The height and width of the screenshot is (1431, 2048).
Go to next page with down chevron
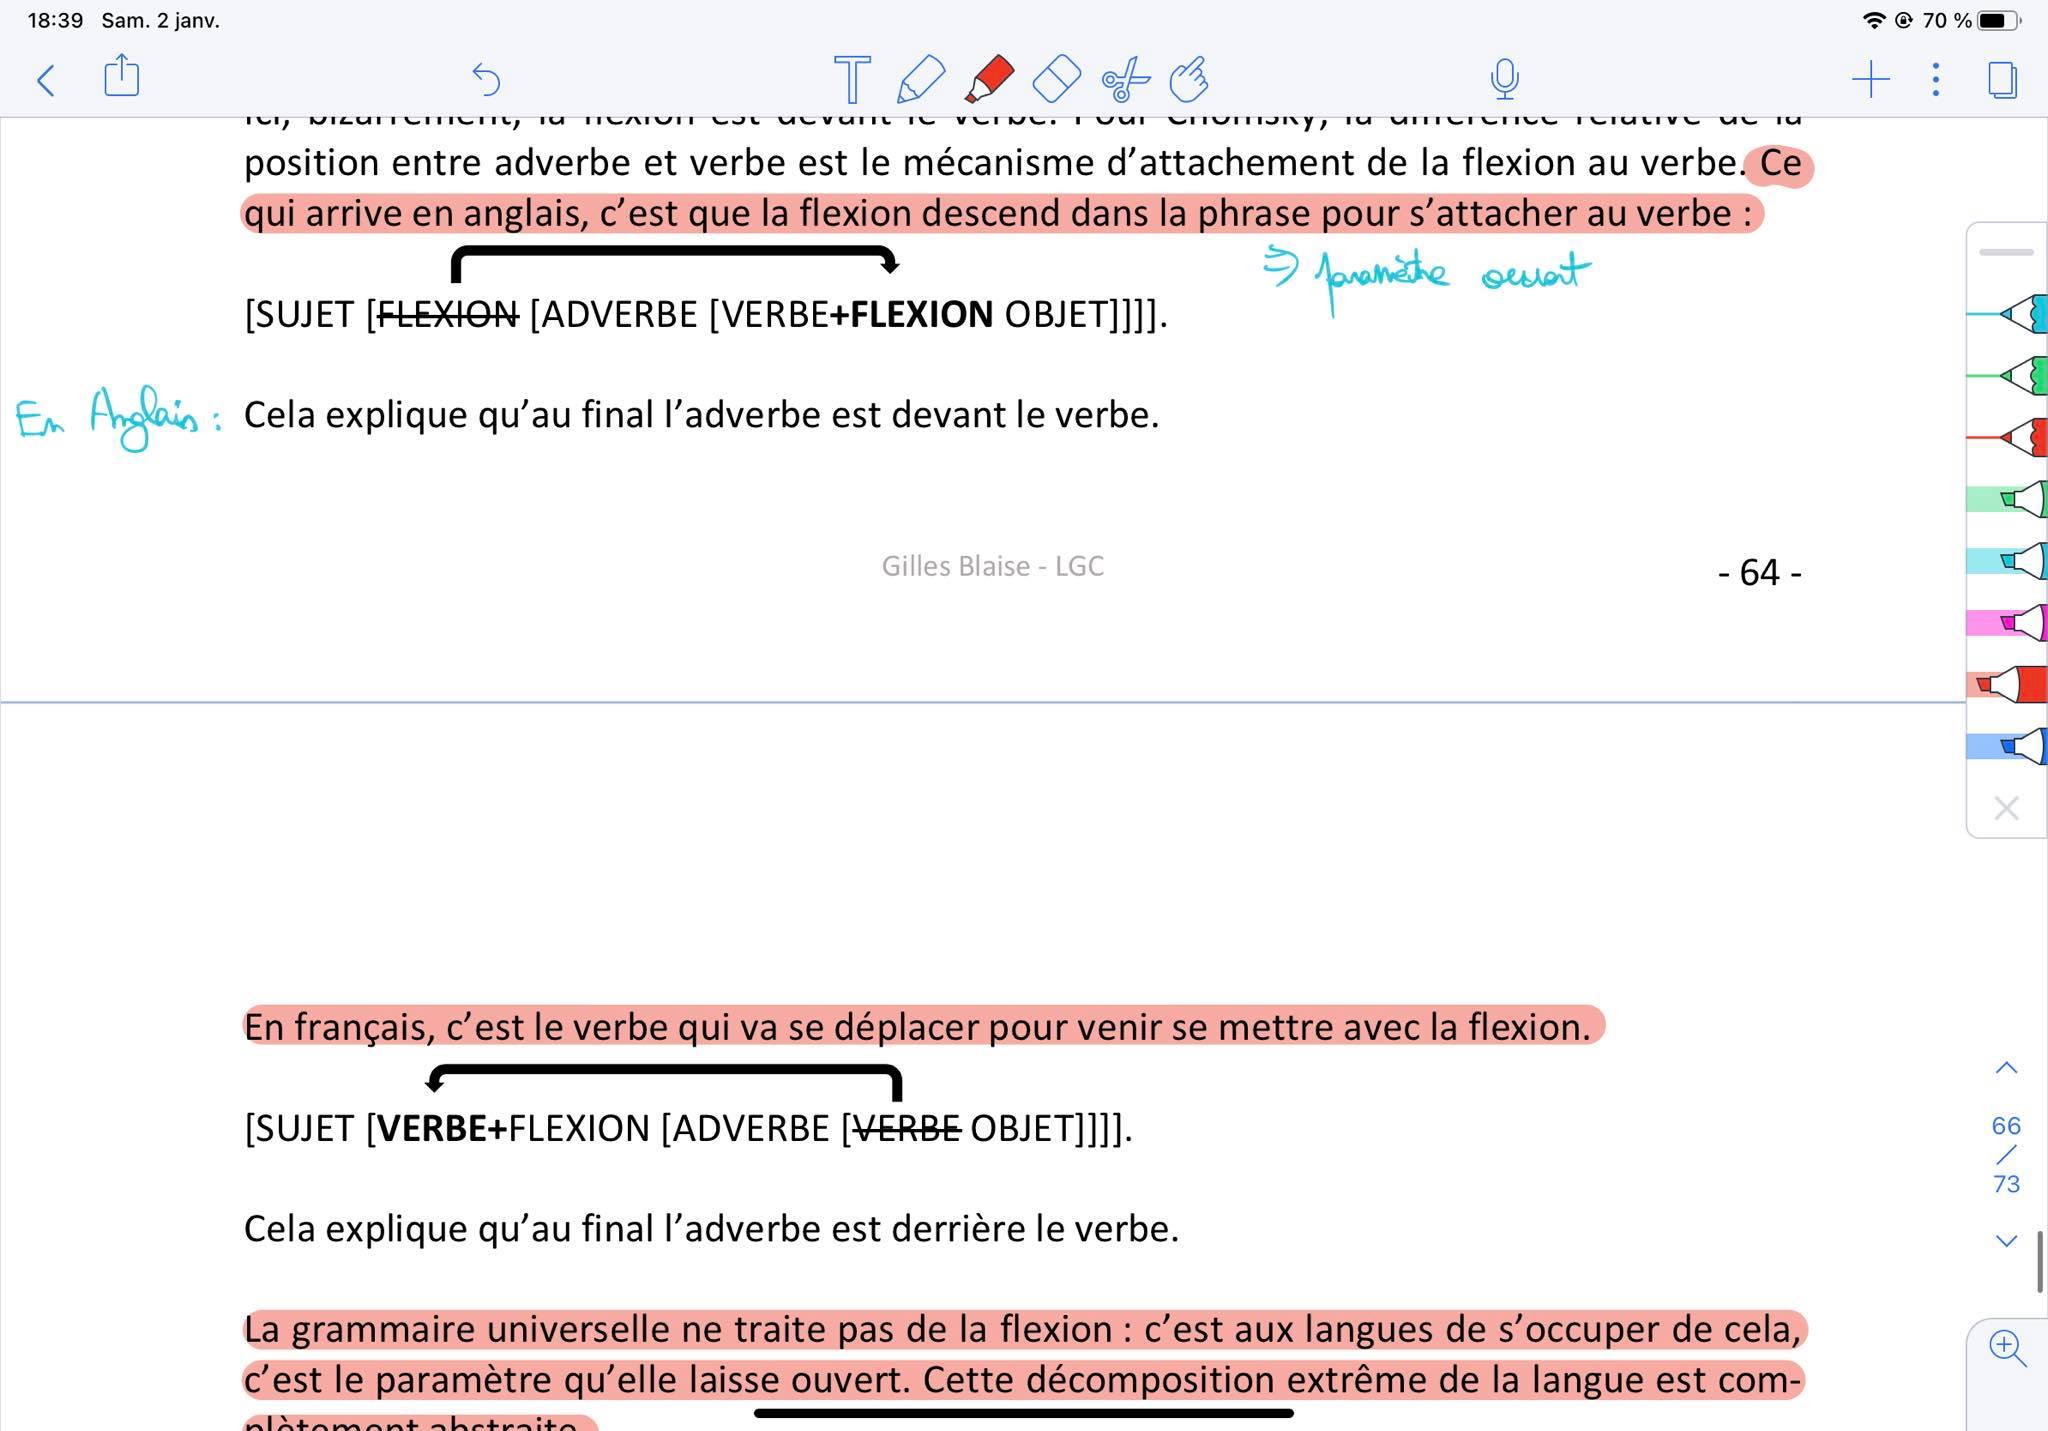click(x=2006, y=1241)
